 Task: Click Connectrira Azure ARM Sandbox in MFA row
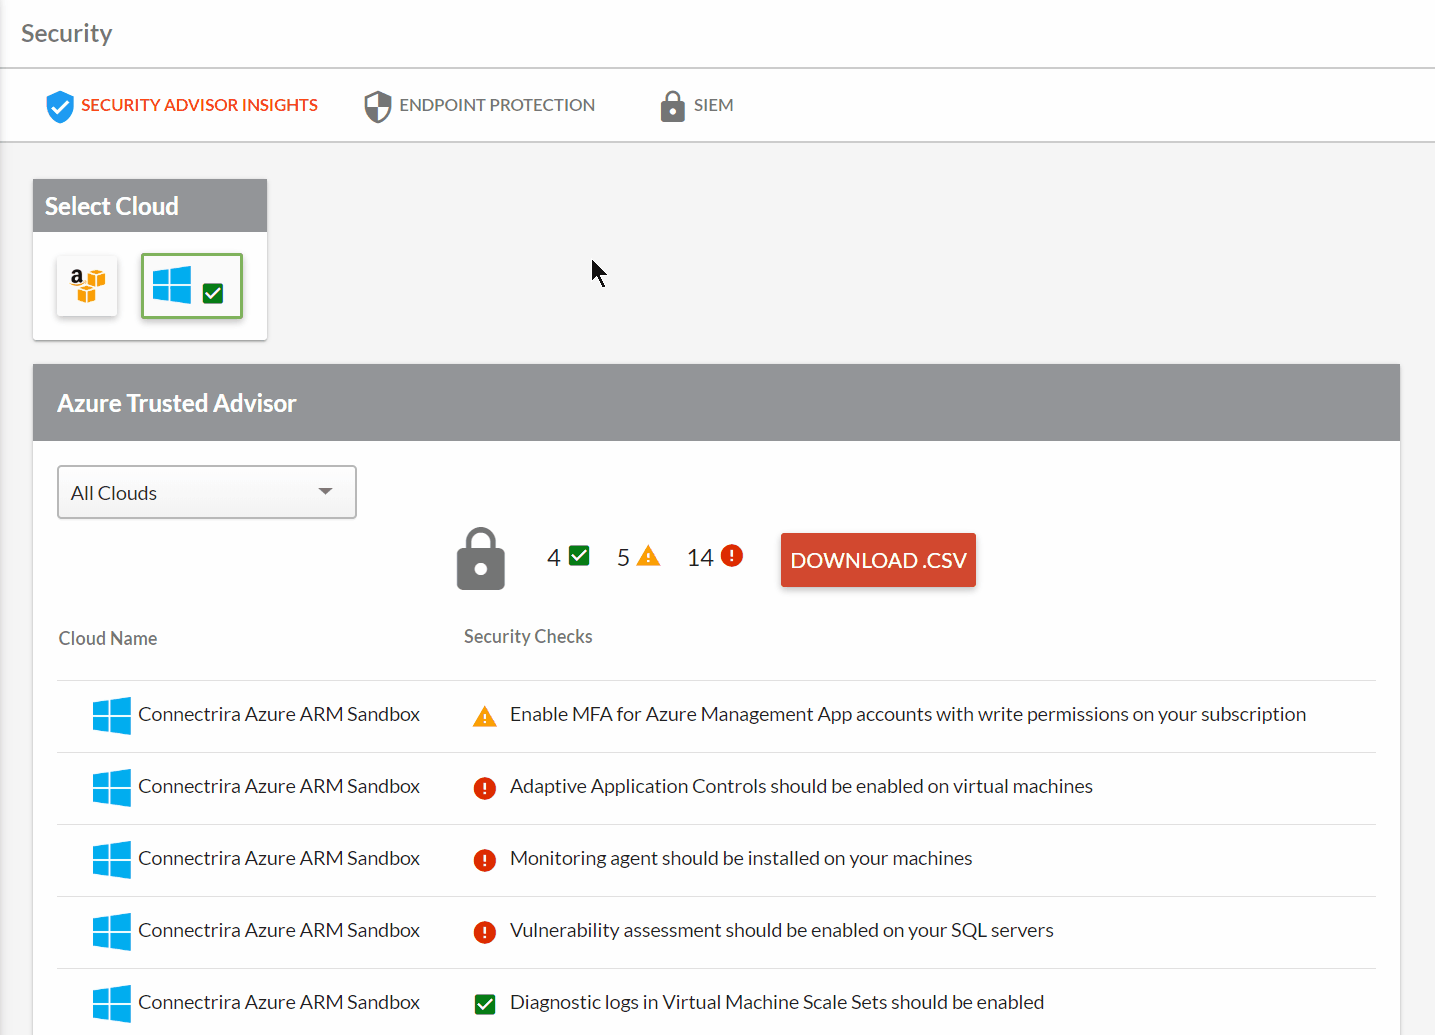[x=279, y=714]
